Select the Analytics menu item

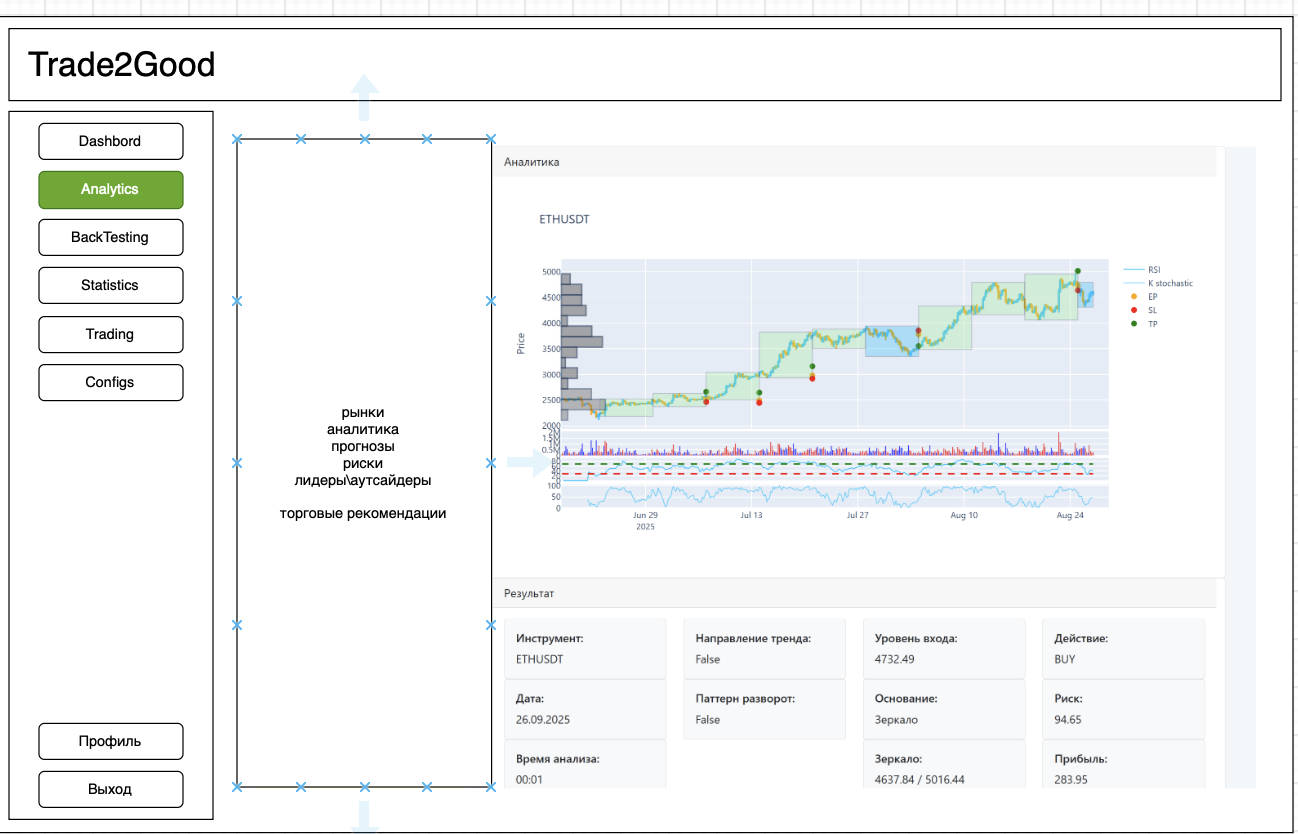[x=110, y=189]
